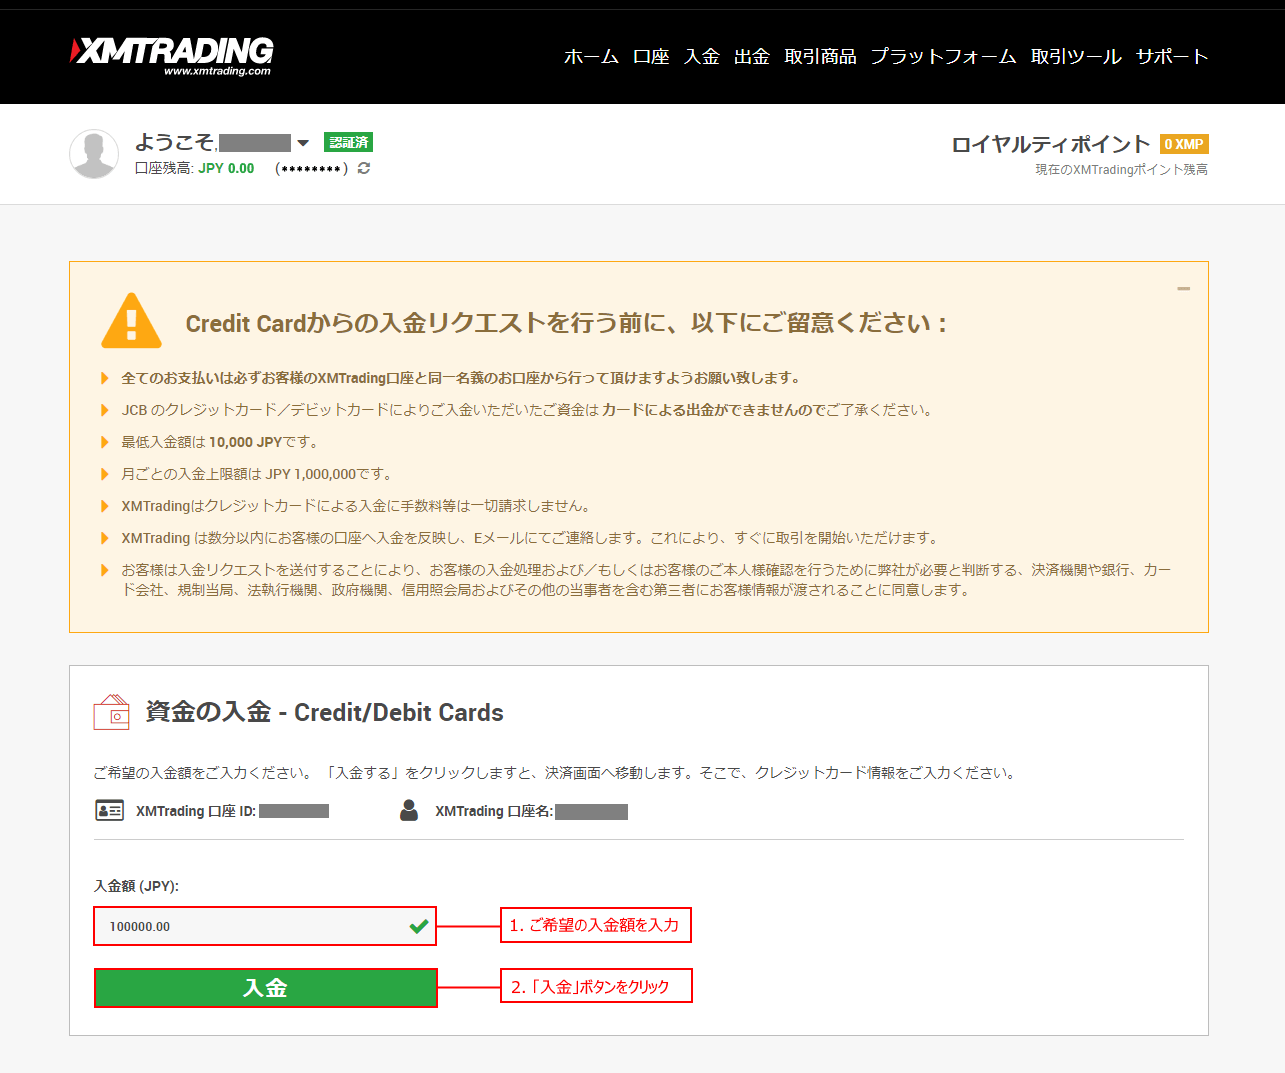Click the green 入金 deposit button
The width and height of the screenshot is (1285, 1073).
point(266,988)
